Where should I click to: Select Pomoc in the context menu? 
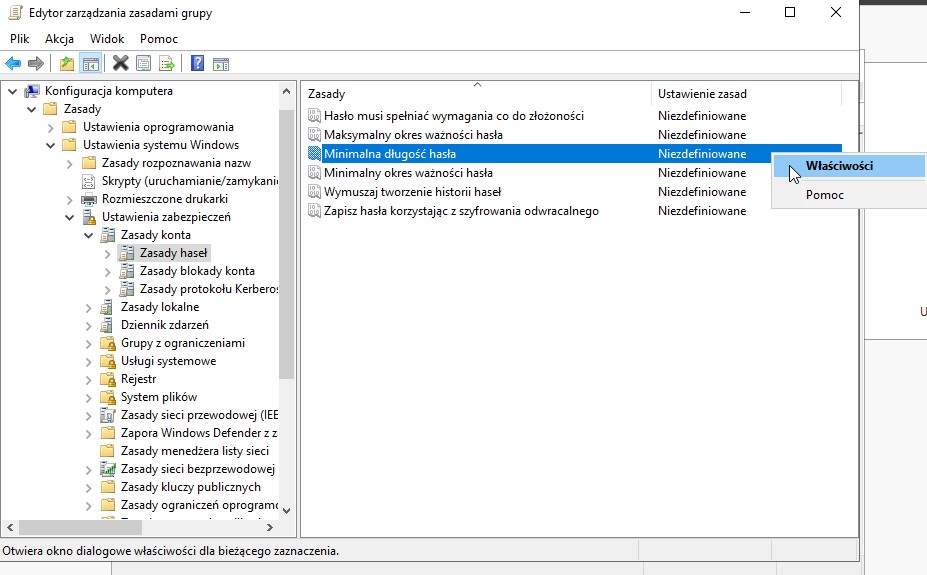[825, 195]
